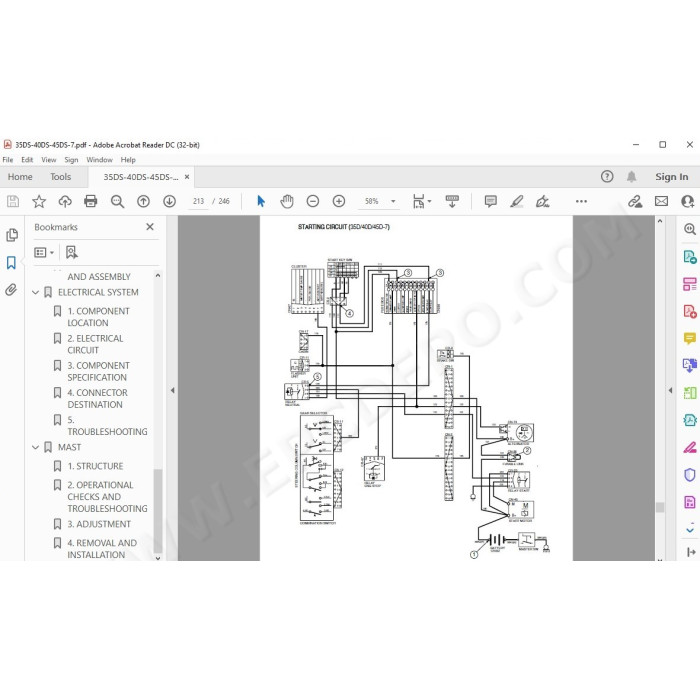
Task: Switch to the Tools tab
Action: click(x=61, y=177)
